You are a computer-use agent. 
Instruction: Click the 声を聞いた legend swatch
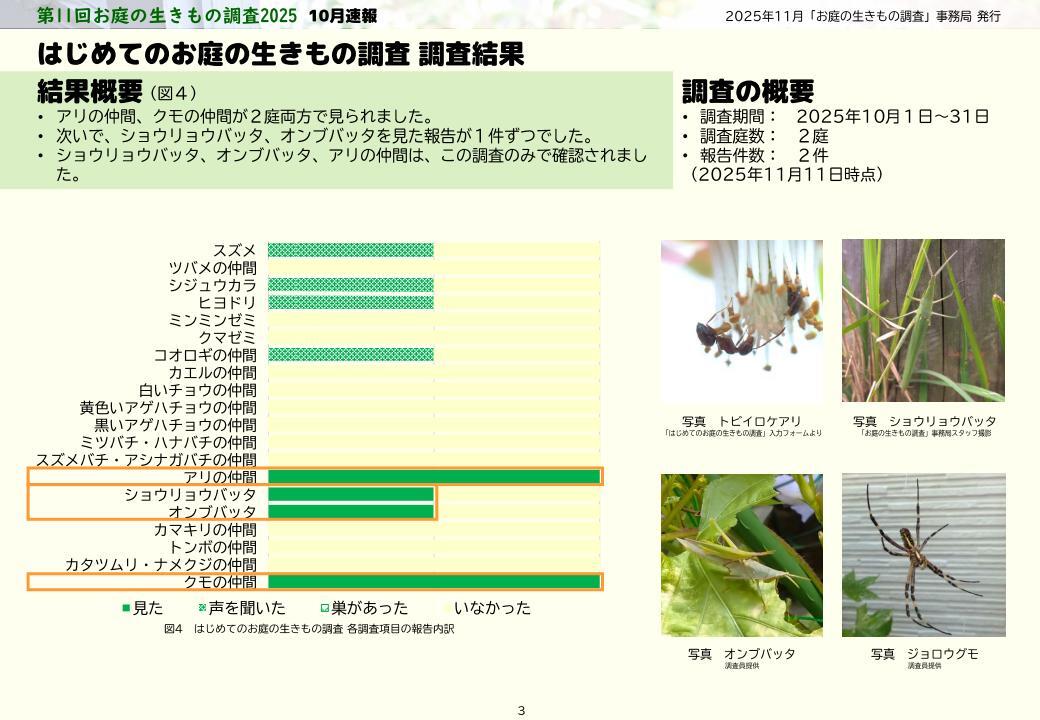pos(202,608)
